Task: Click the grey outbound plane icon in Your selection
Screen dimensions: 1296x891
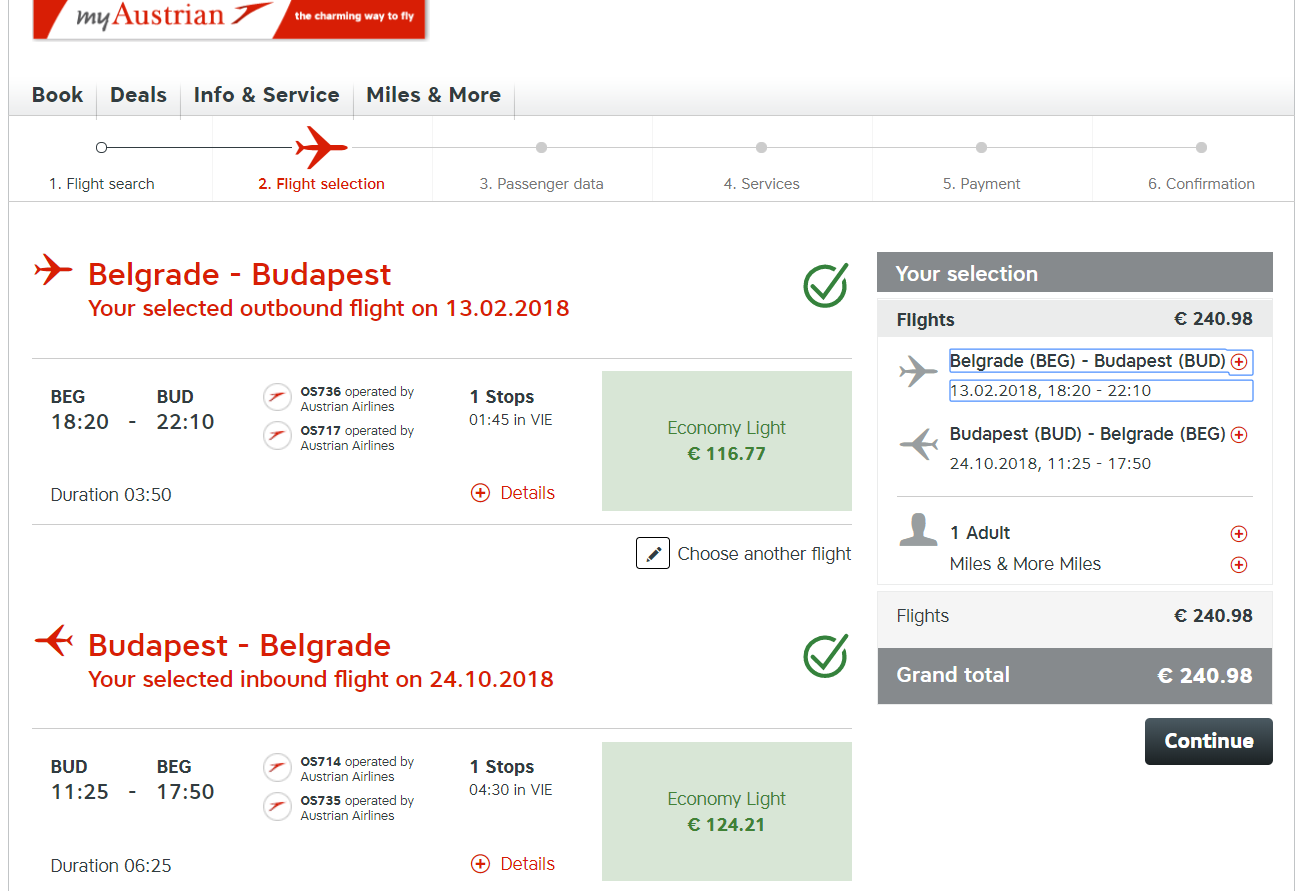Action: point(918,372)
